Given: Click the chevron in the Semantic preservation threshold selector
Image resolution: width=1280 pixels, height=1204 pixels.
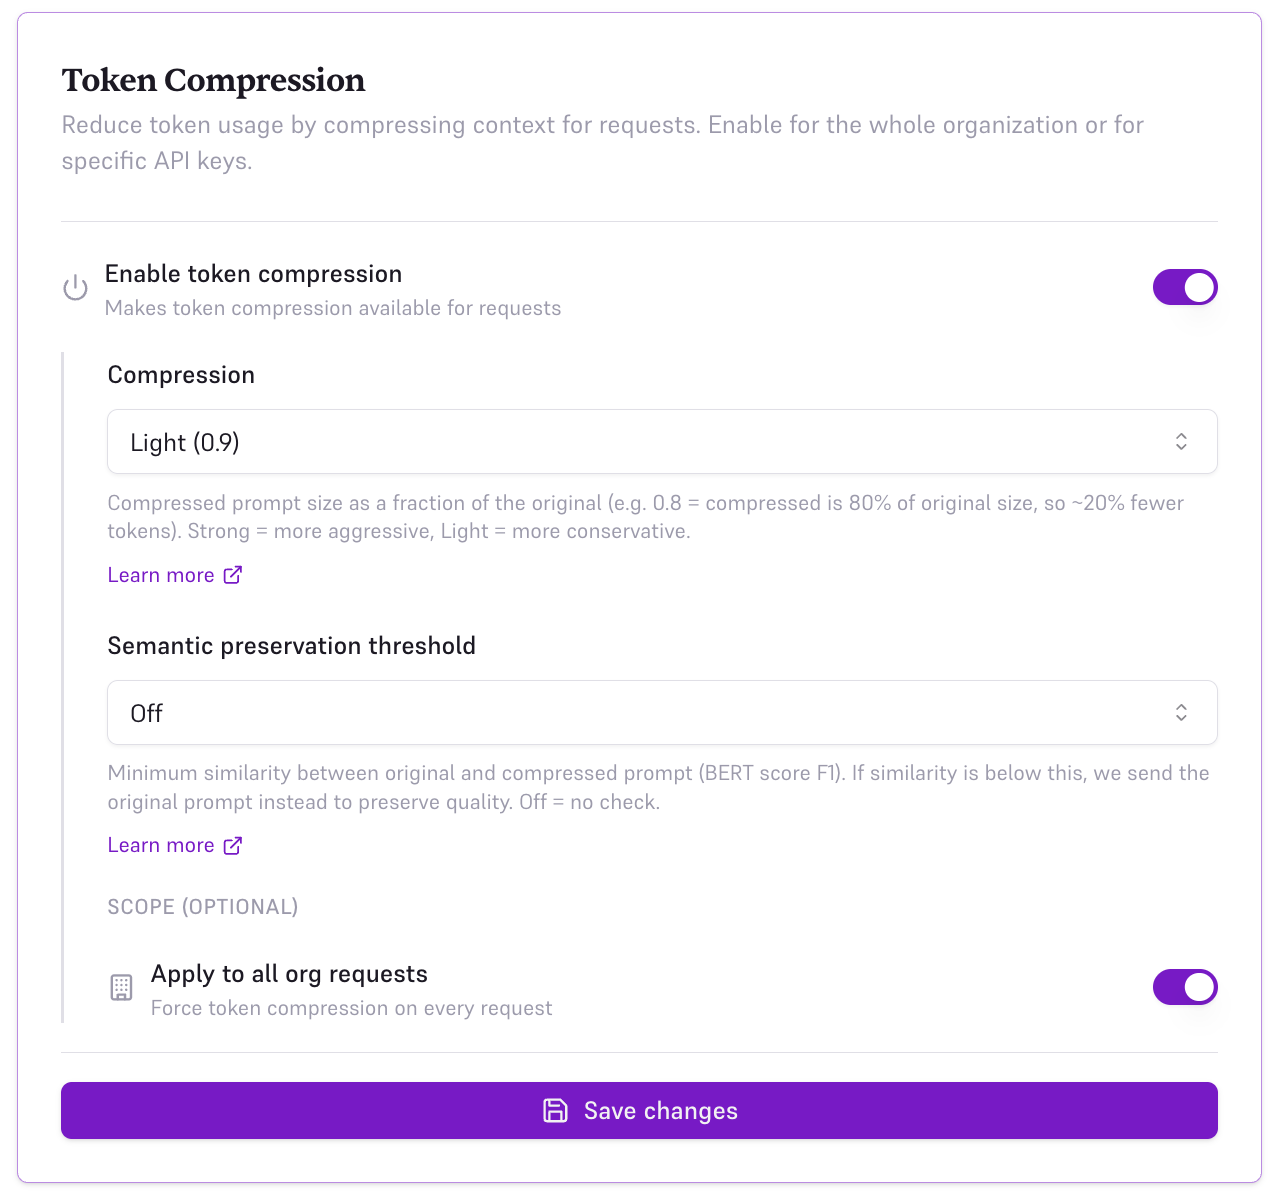Looking at the screenshot, I should click(1181, 712).
